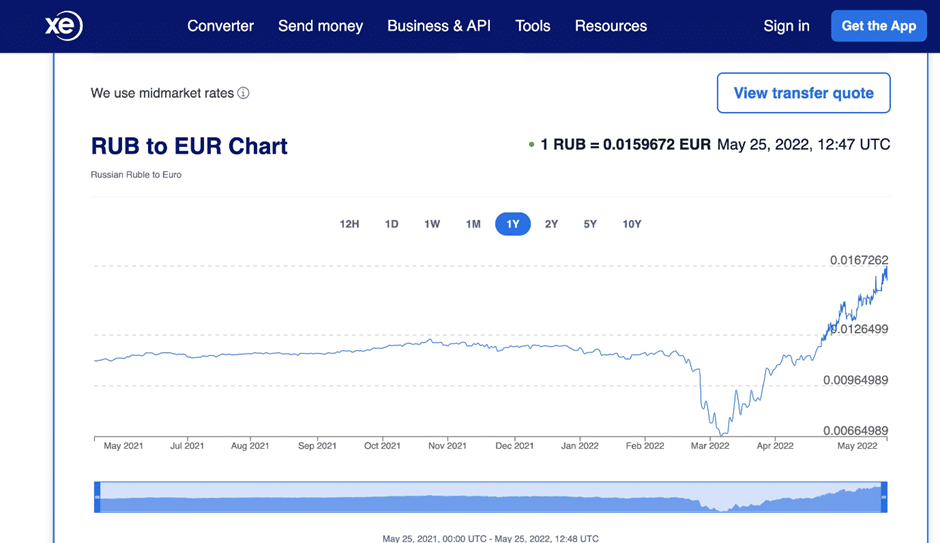Select the active 1Y range
This screenshot has width=940, height=543.
point(512,224)
